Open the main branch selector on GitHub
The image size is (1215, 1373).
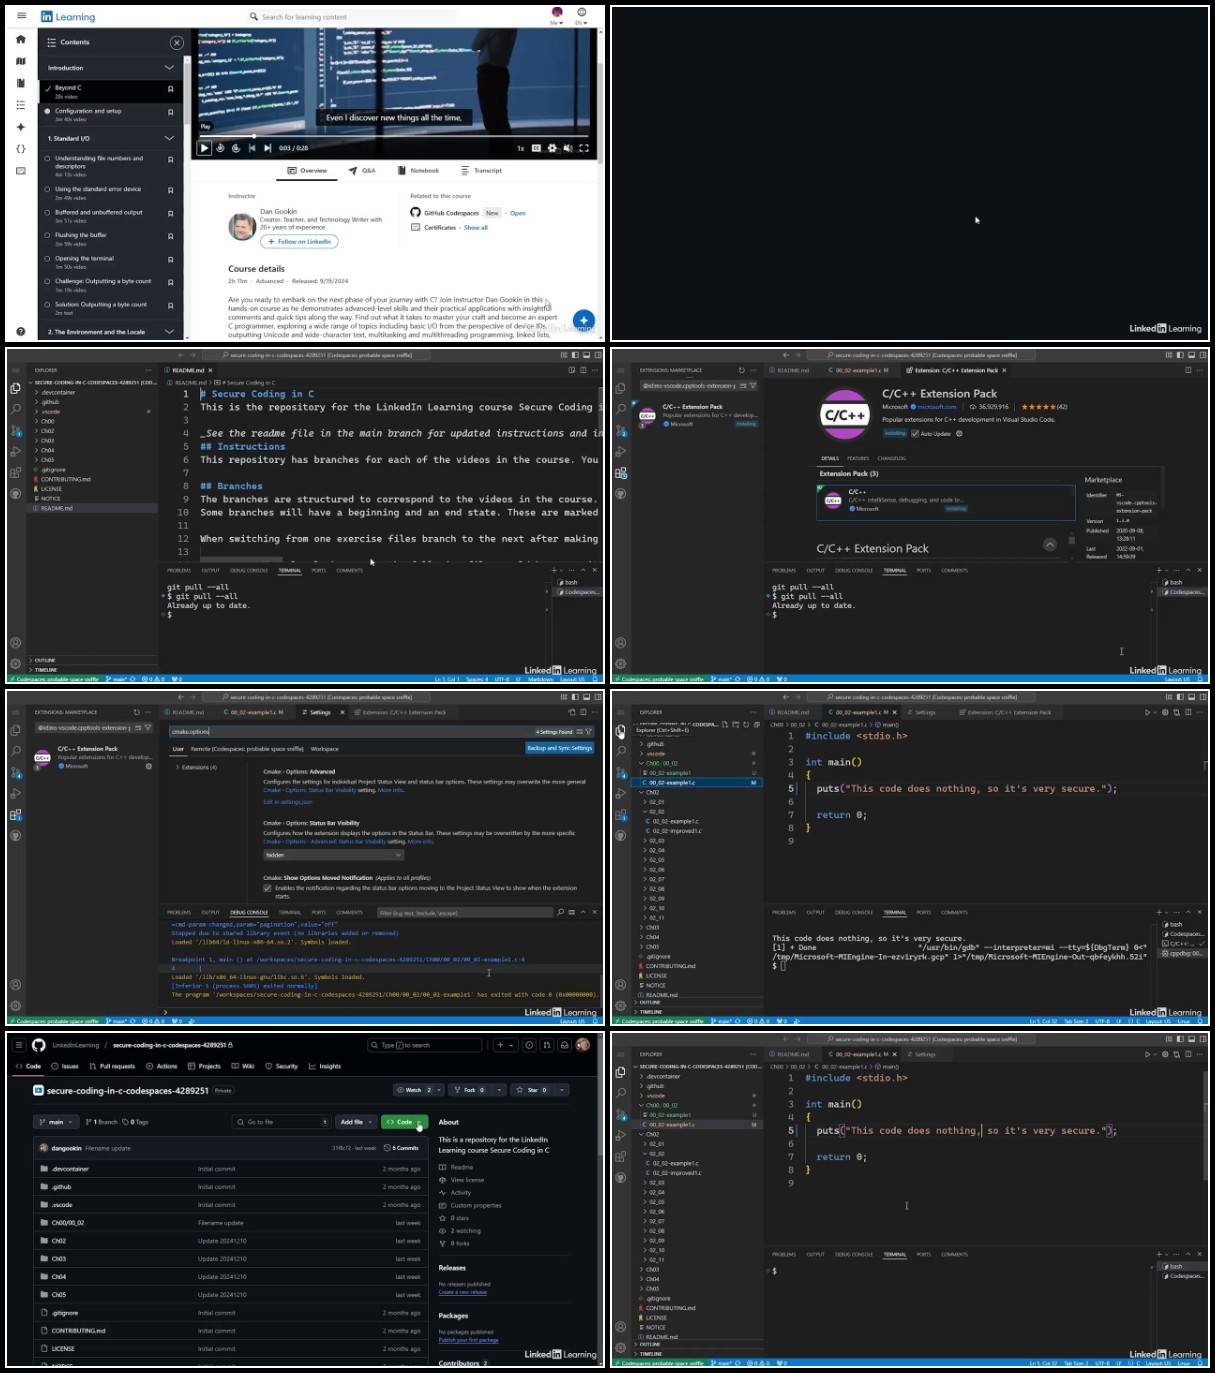55,1122
